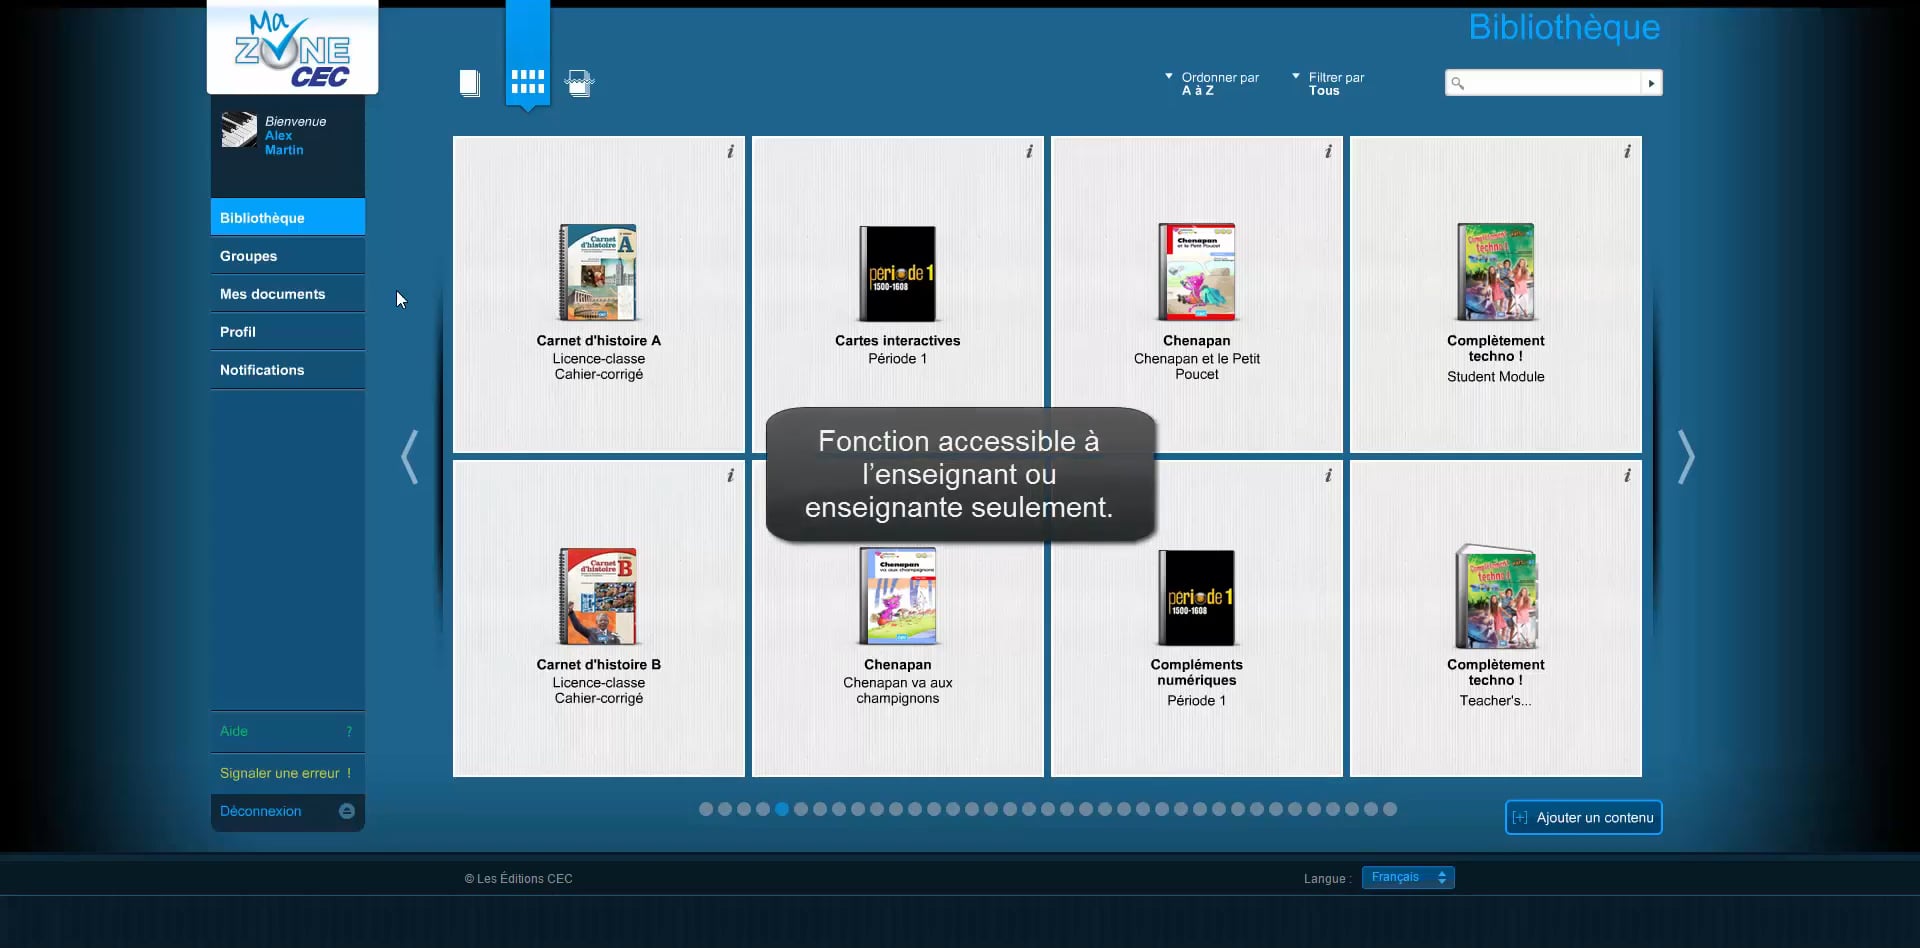
Task: Open the Ordonner par A à Z dropdown
Action: [1211, 83]
